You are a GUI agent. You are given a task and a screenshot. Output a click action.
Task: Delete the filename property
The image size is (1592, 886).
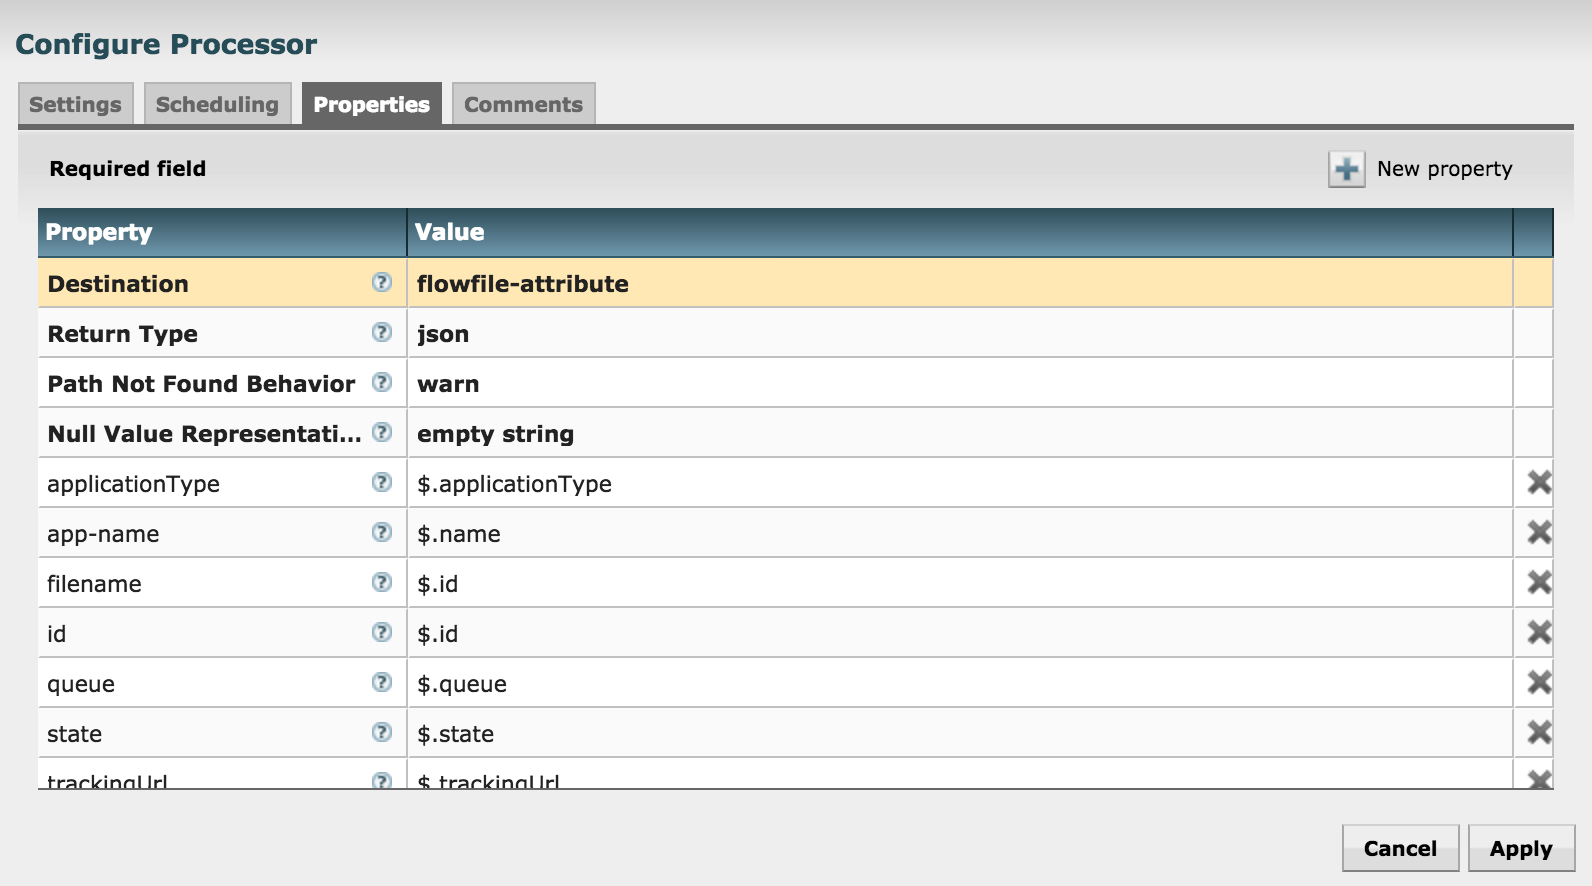(x=1539, y=583)
